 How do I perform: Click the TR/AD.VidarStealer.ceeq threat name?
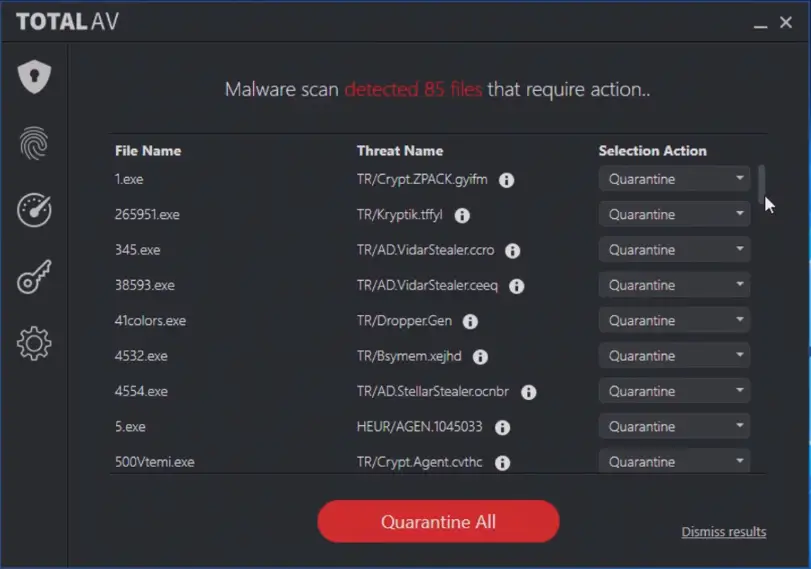427,286
